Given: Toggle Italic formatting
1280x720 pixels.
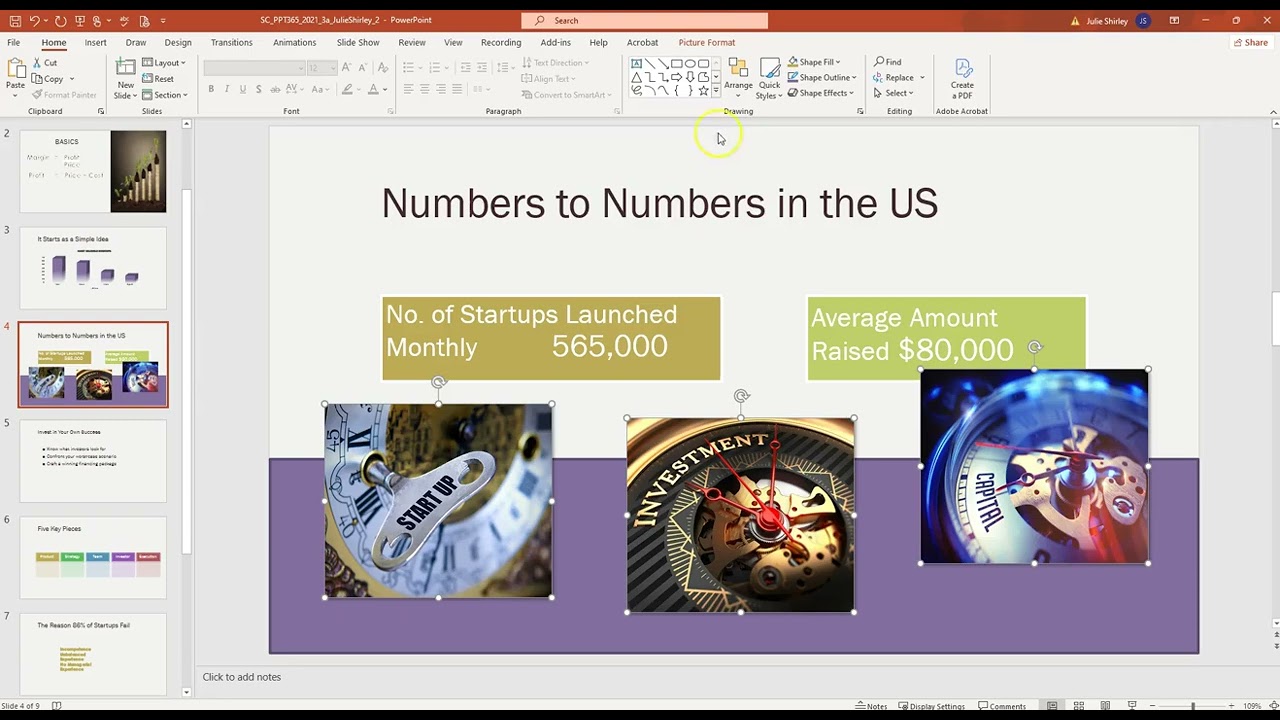Looking at the screenshot, I should (227, 89).
